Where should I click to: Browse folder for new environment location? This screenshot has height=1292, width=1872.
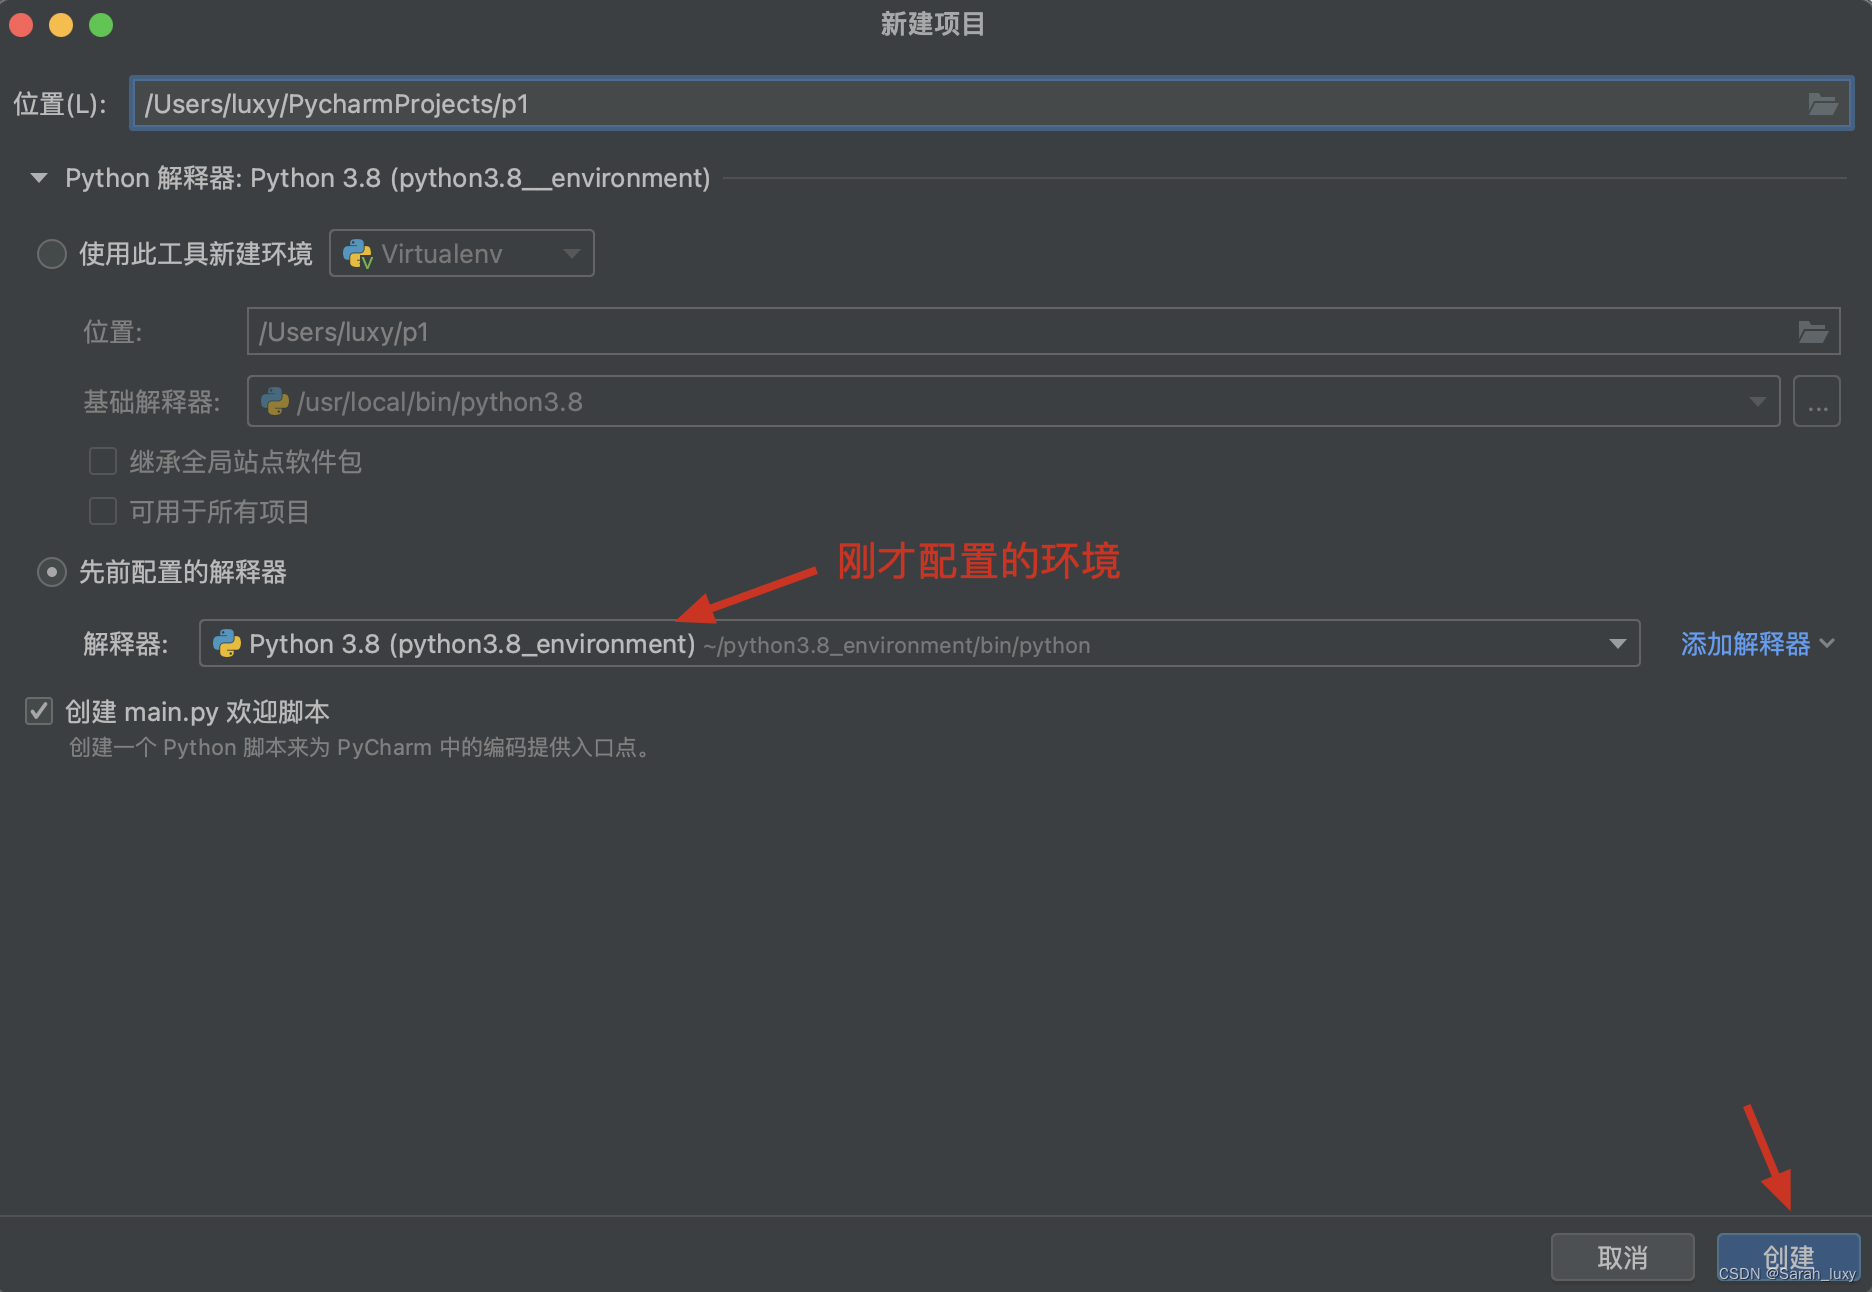1812,332
